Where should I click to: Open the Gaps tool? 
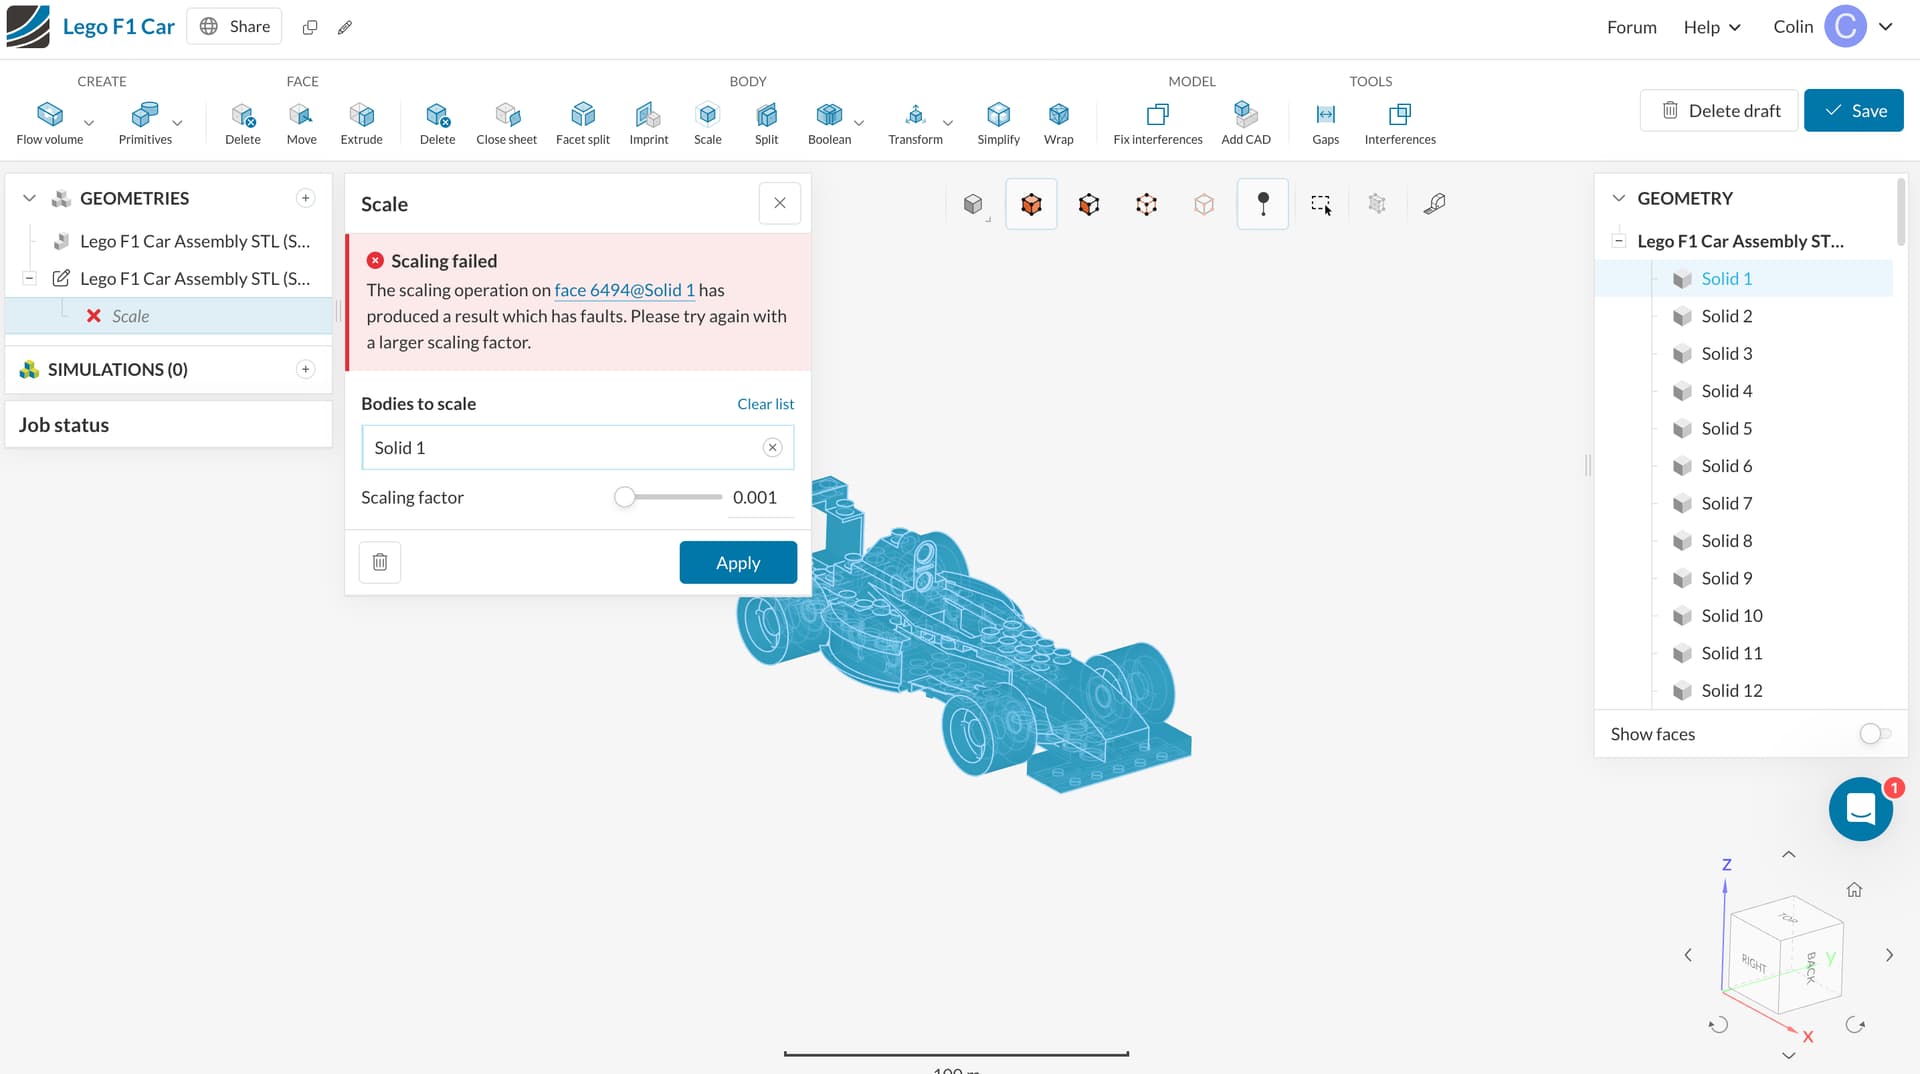1325,122
